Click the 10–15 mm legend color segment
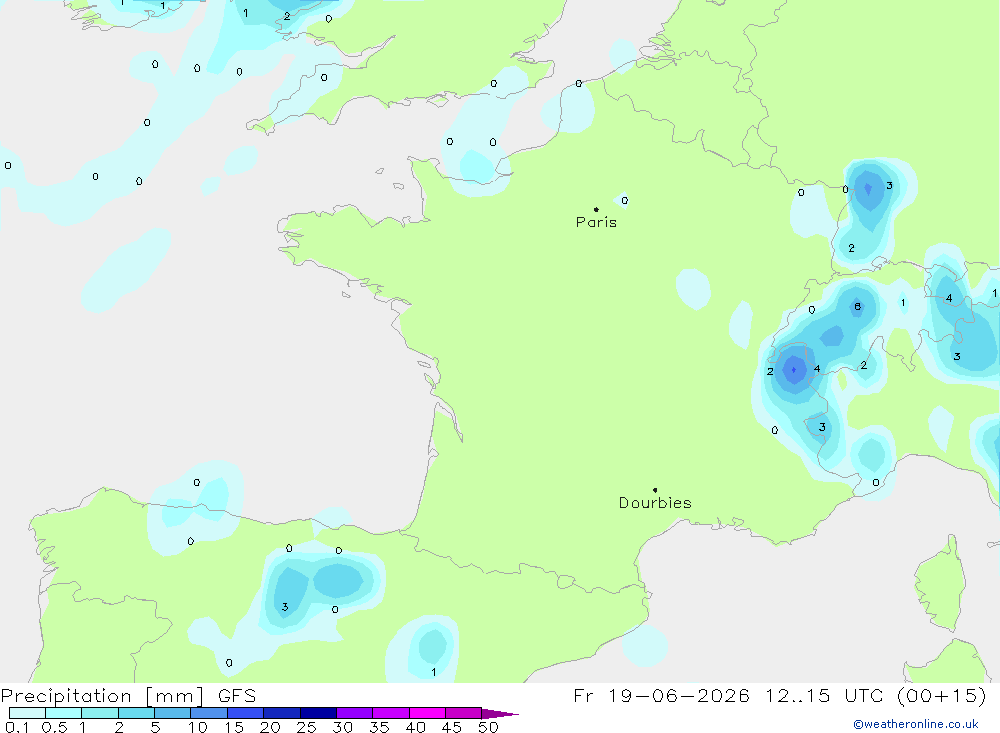This screenshot has width=1000, height=733. 209,713
